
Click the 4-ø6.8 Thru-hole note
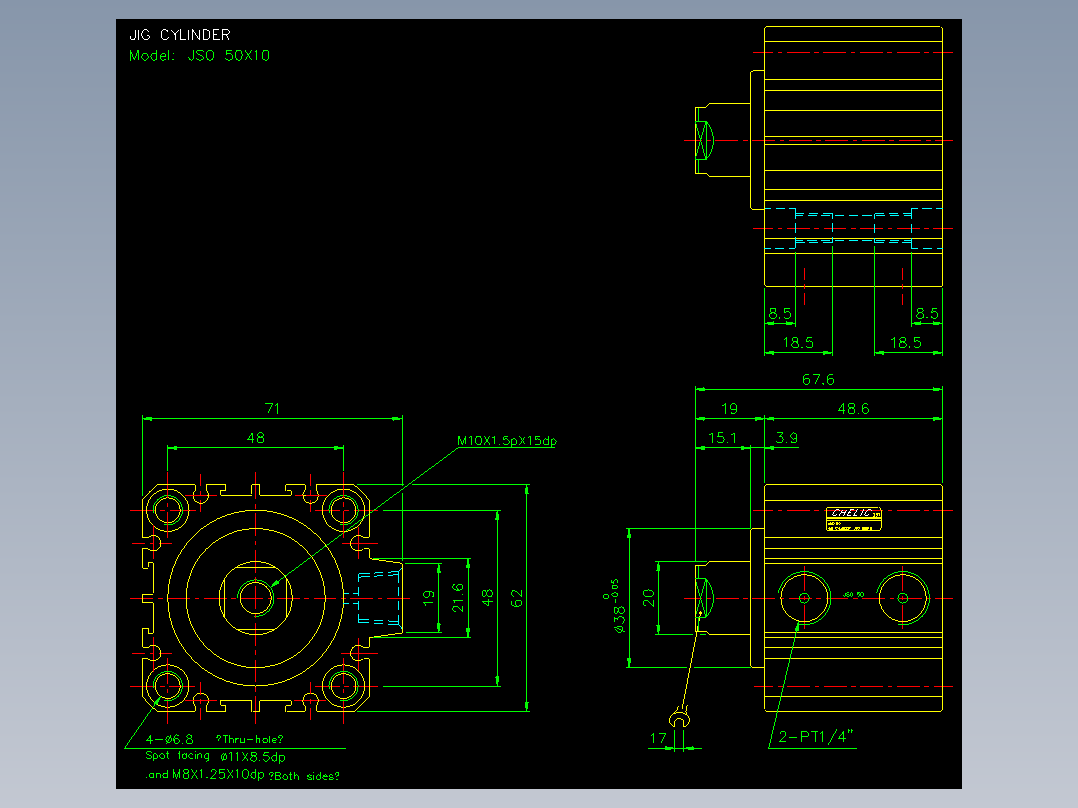pos(214,739)
